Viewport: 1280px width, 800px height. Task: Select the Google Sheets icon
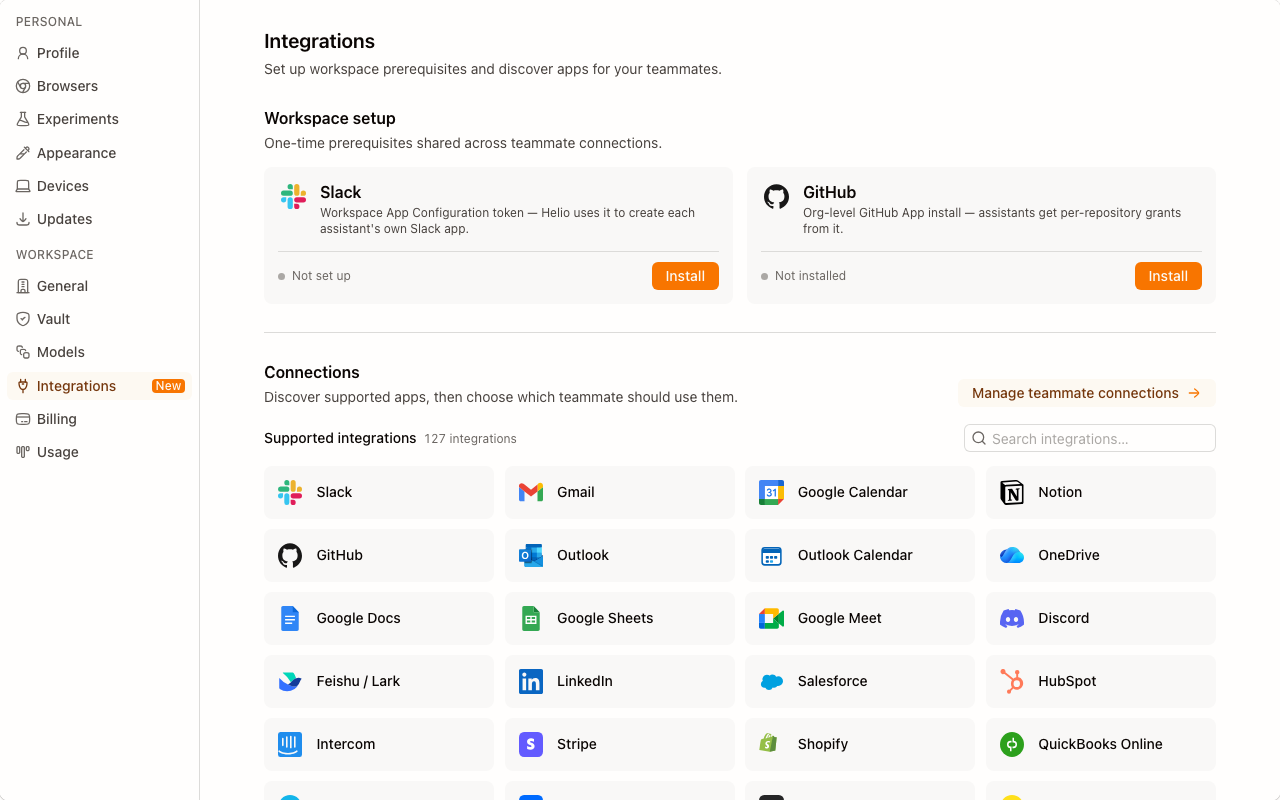click(x=531, y=618)
